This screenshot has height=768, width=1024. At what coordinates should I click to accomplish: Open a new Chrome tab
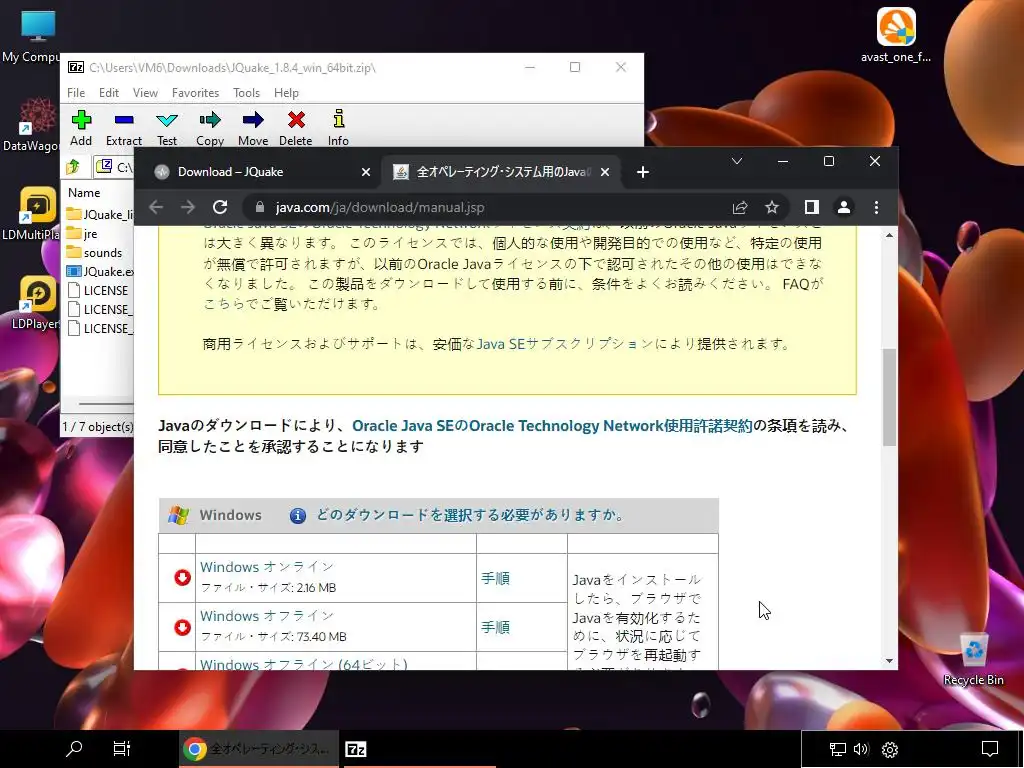(x=643, y=172)
